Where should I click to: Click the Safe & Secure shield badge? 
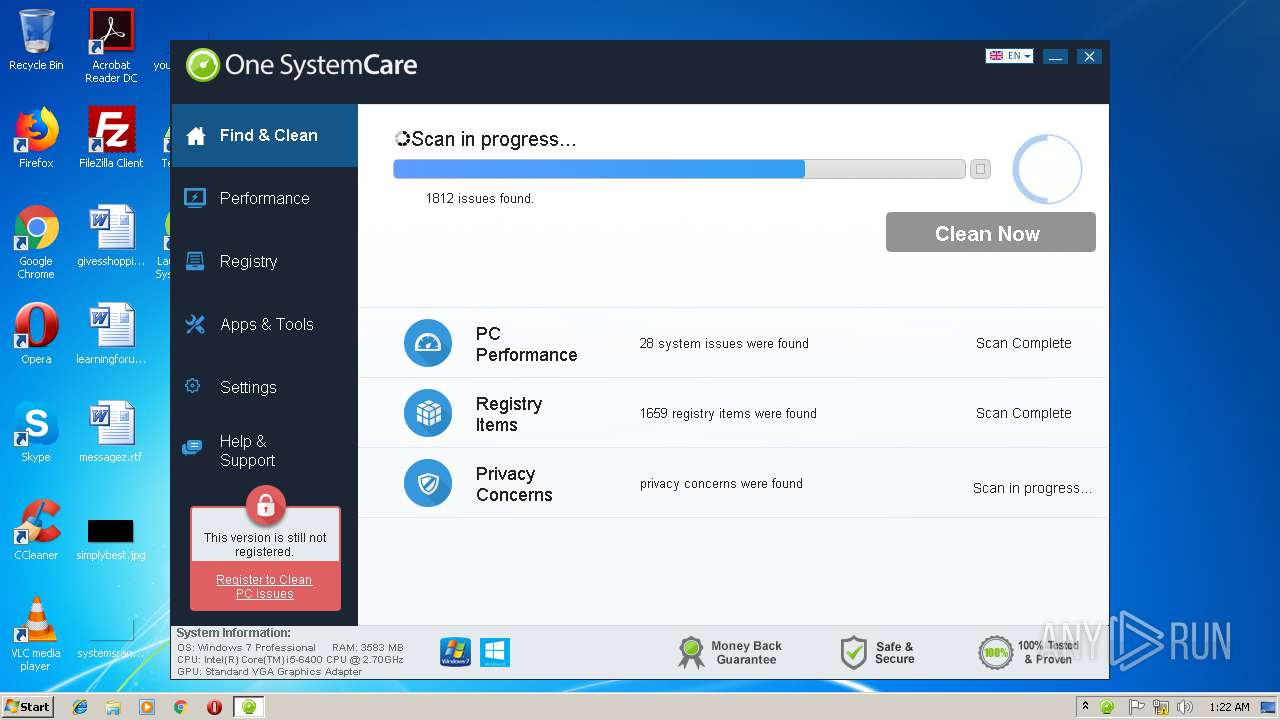tap(877, 652)
